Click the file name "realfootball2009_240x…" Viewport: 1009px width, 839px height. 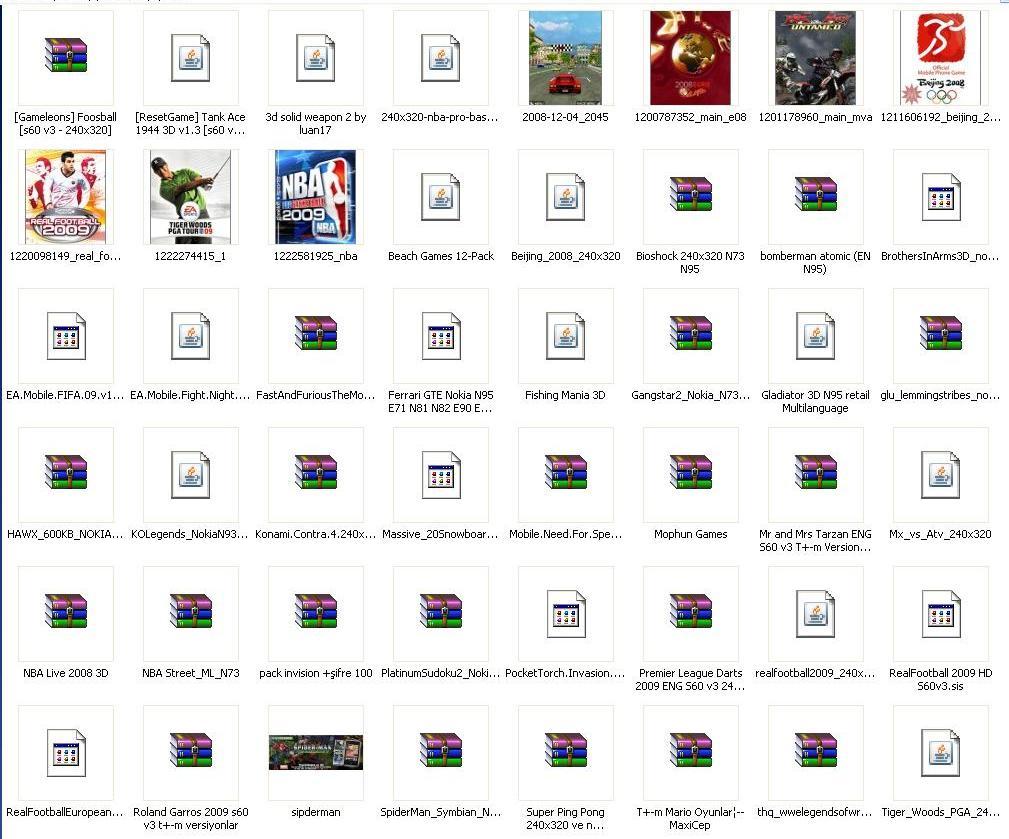815,673
